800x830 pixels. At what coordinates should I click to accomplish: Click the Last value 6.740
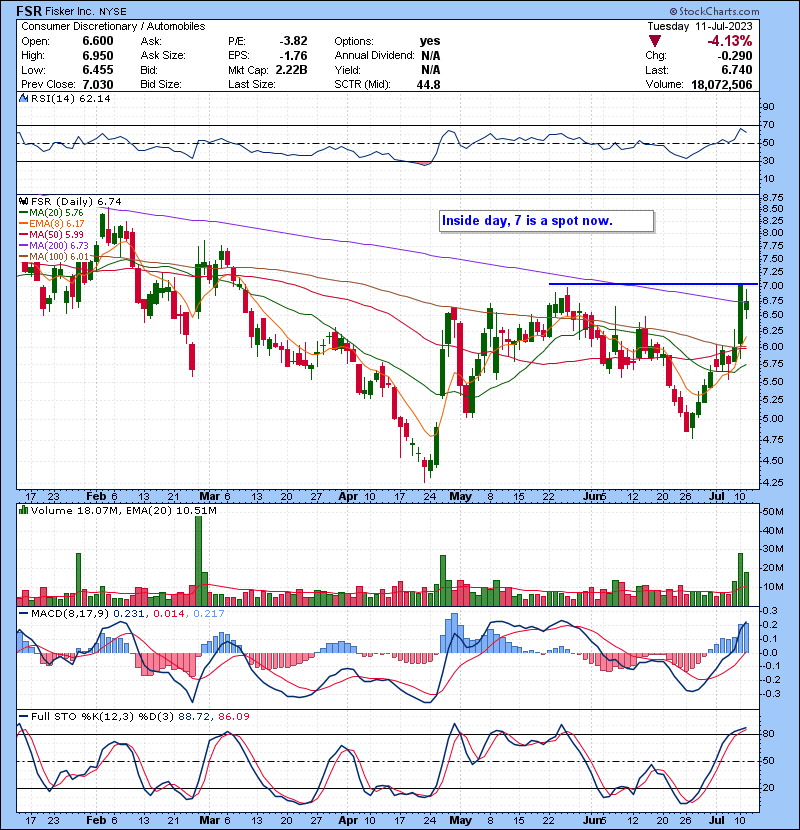736,70
